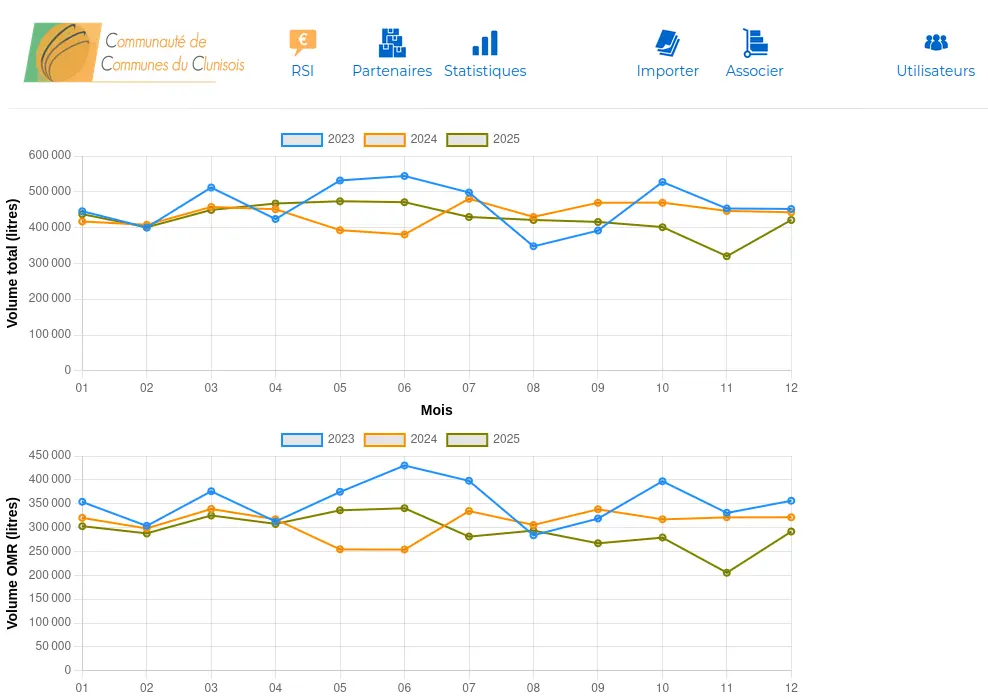Click the RSI text label in the navigation
988x699 pixels.
pos(302,70)
